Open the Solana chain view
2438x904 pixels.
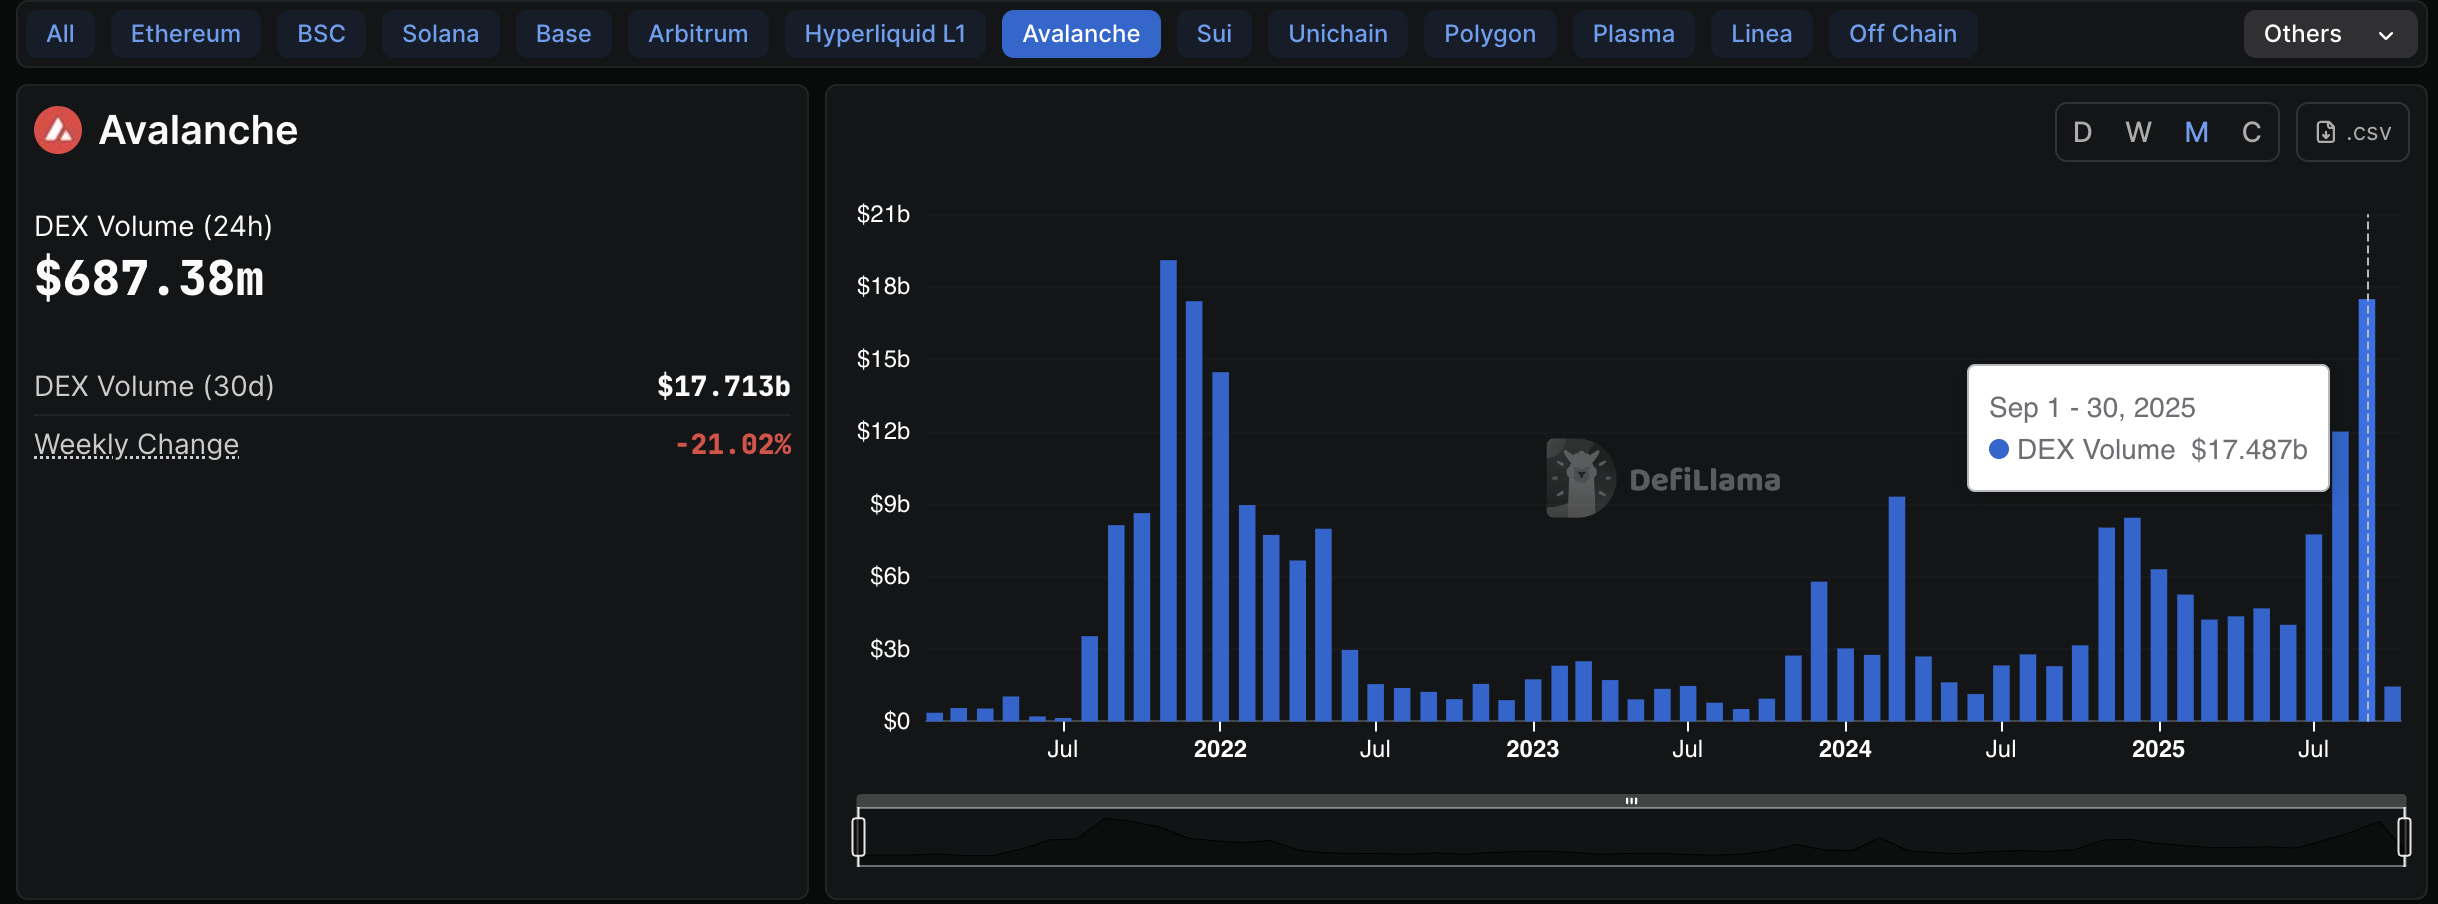[x=440, y=33]
